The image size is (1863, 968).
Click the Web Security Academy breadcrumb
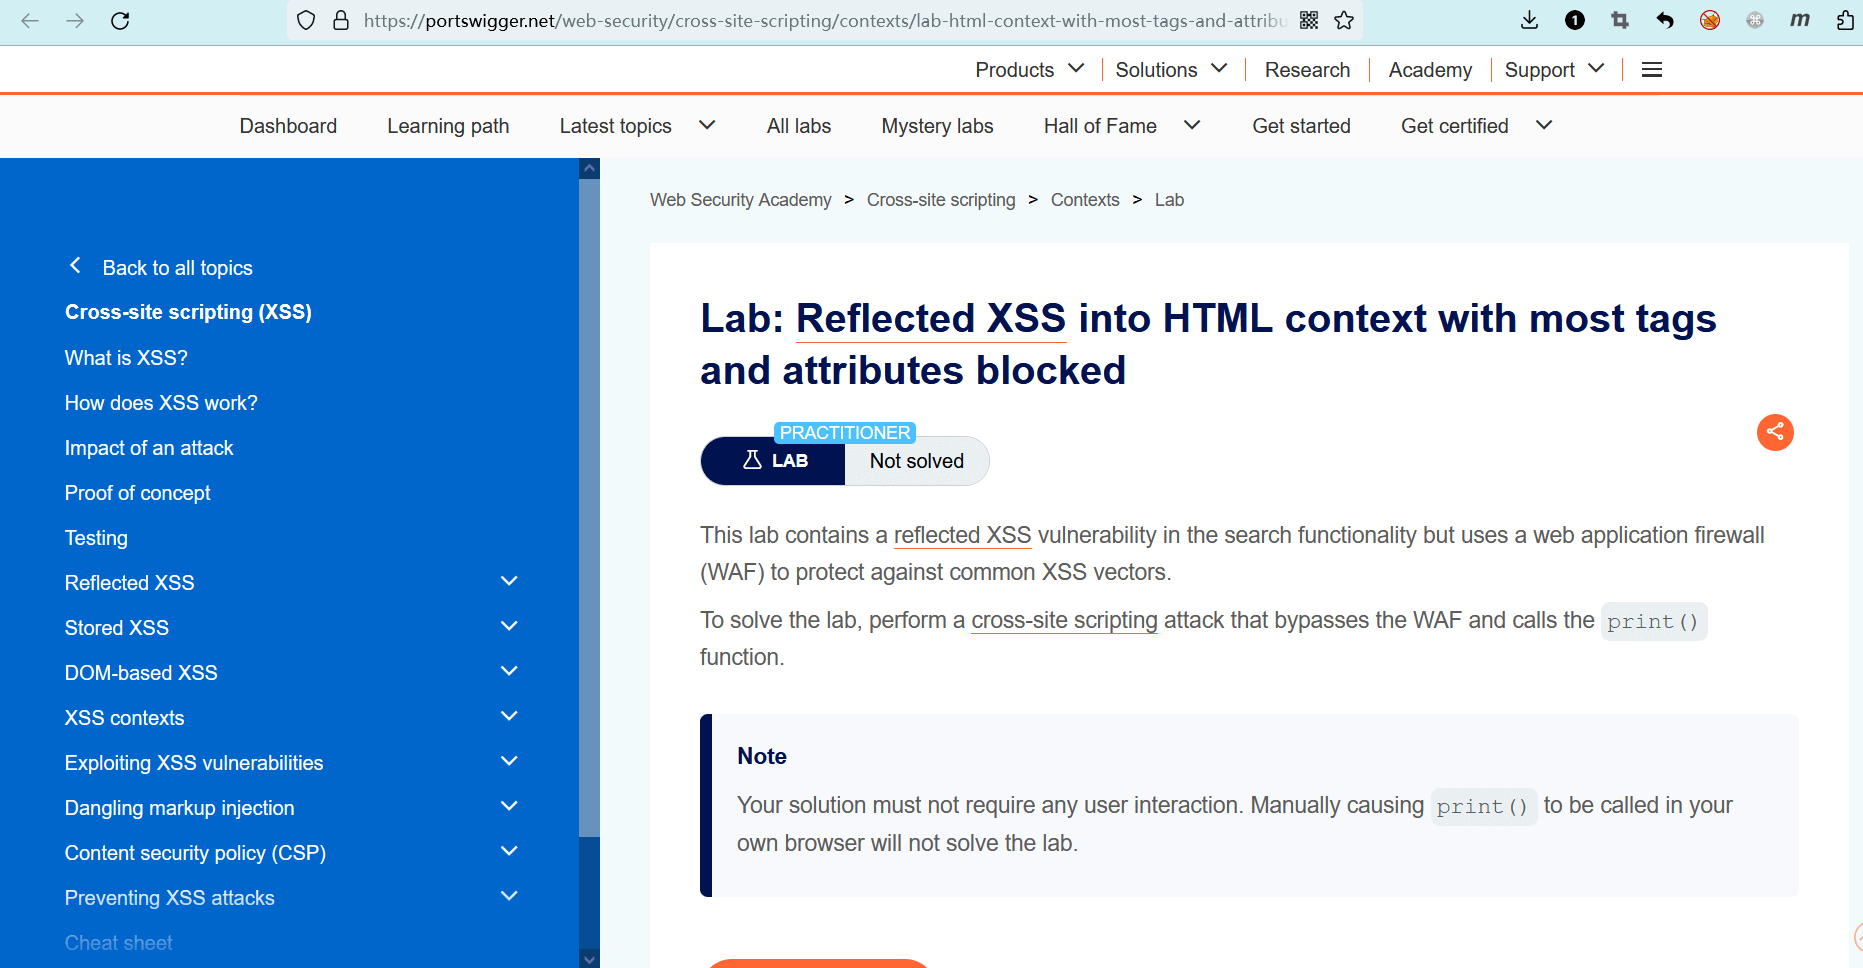pos(740,200)
